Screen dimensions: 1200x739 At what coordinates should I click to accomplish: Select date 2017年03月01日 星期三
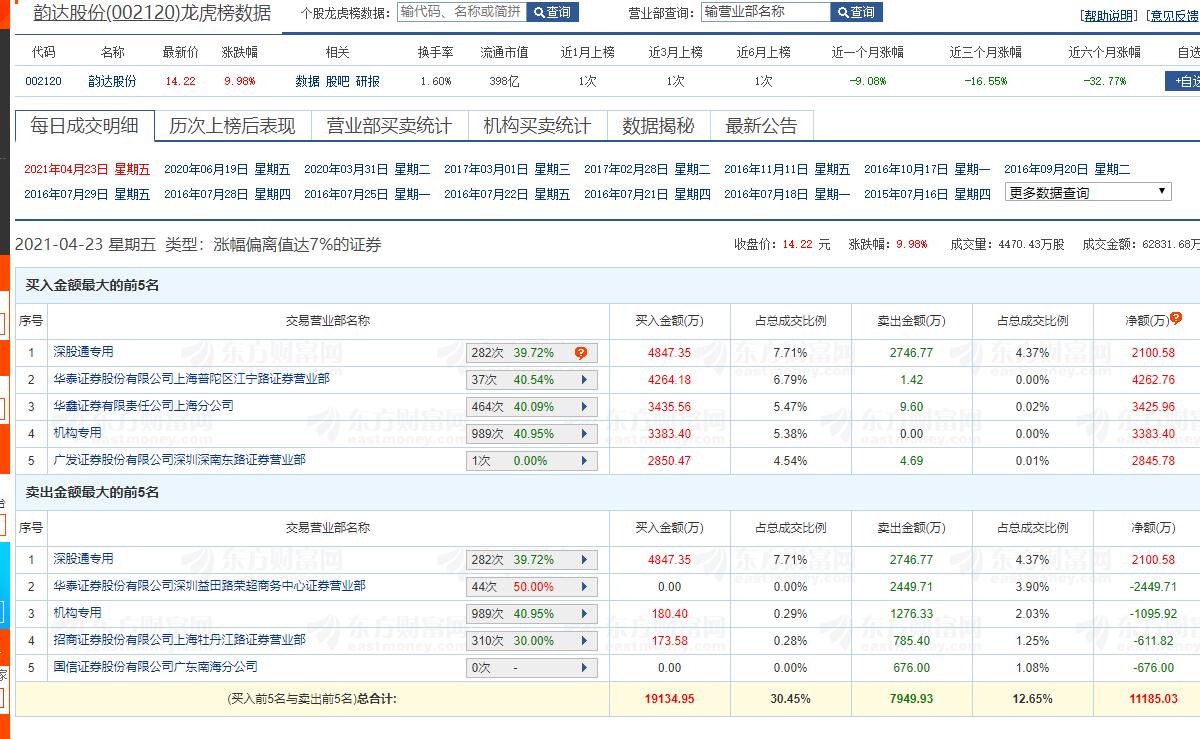[x=507, y=169]
